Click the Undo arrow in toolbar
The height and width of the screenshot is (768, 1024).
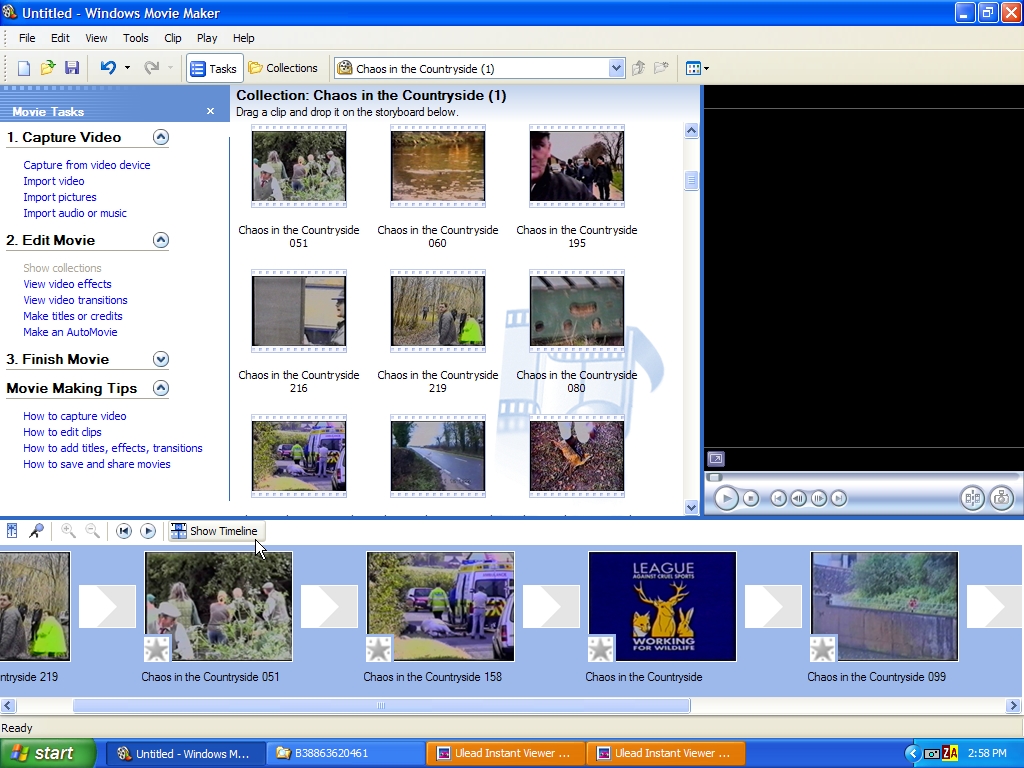tap(108, 68)
